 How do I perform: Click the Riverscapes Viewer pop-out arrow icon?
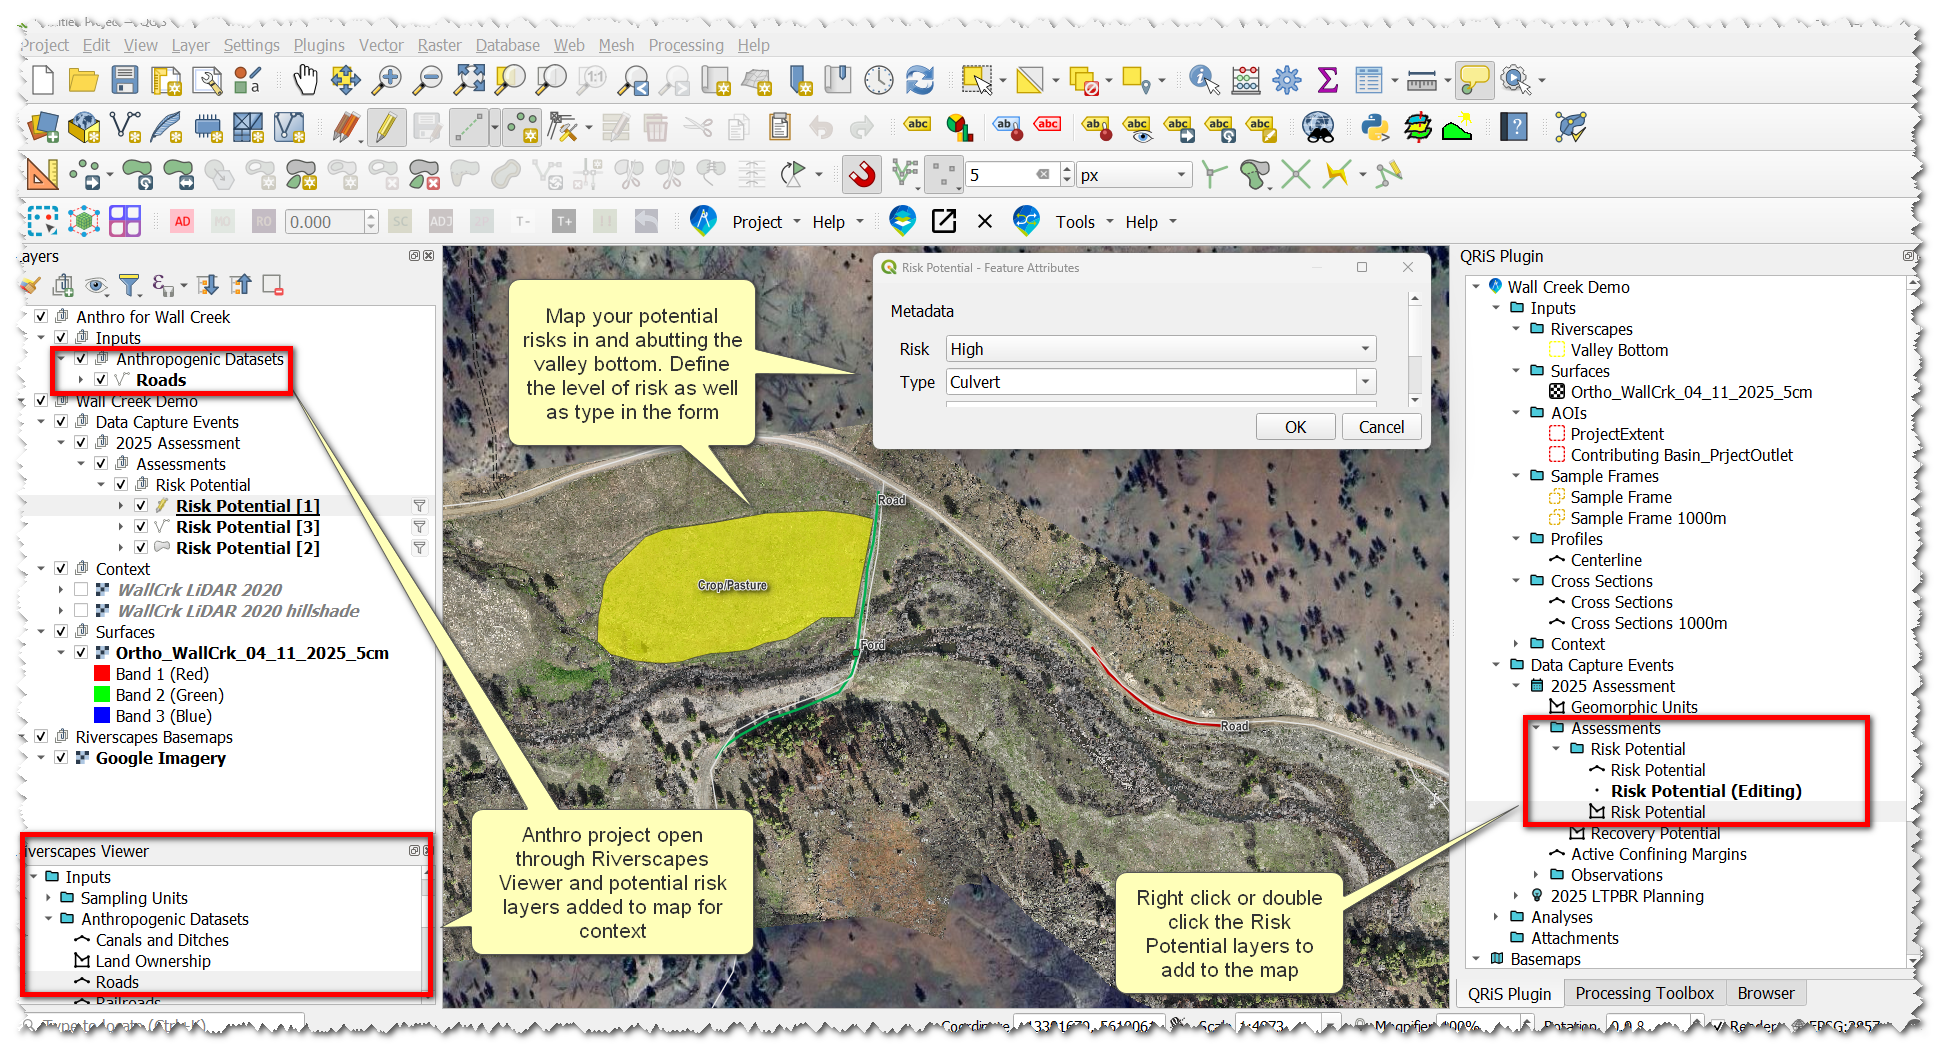click(x=943, y=221)
